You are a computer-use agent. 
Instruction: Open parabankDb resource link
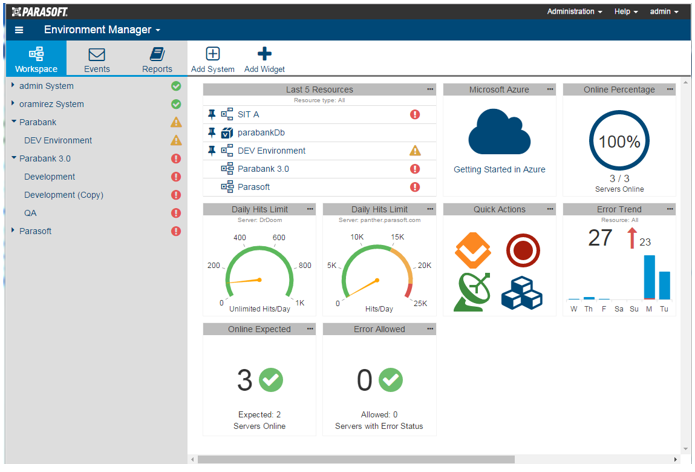click(x=261, y=133)
